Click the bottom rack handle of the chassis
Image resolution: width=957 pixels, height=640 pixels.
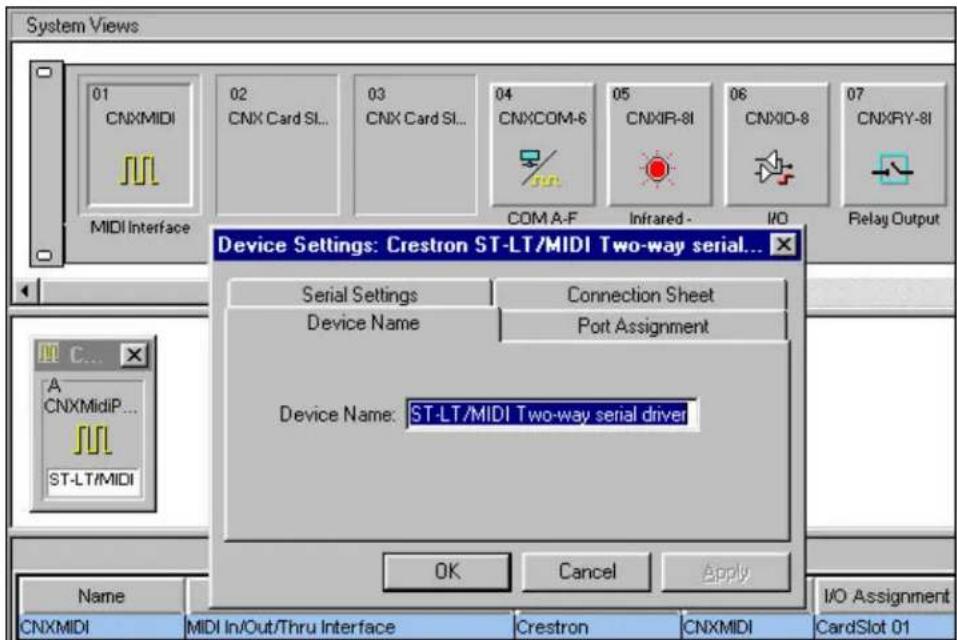(x=45, y=255)
